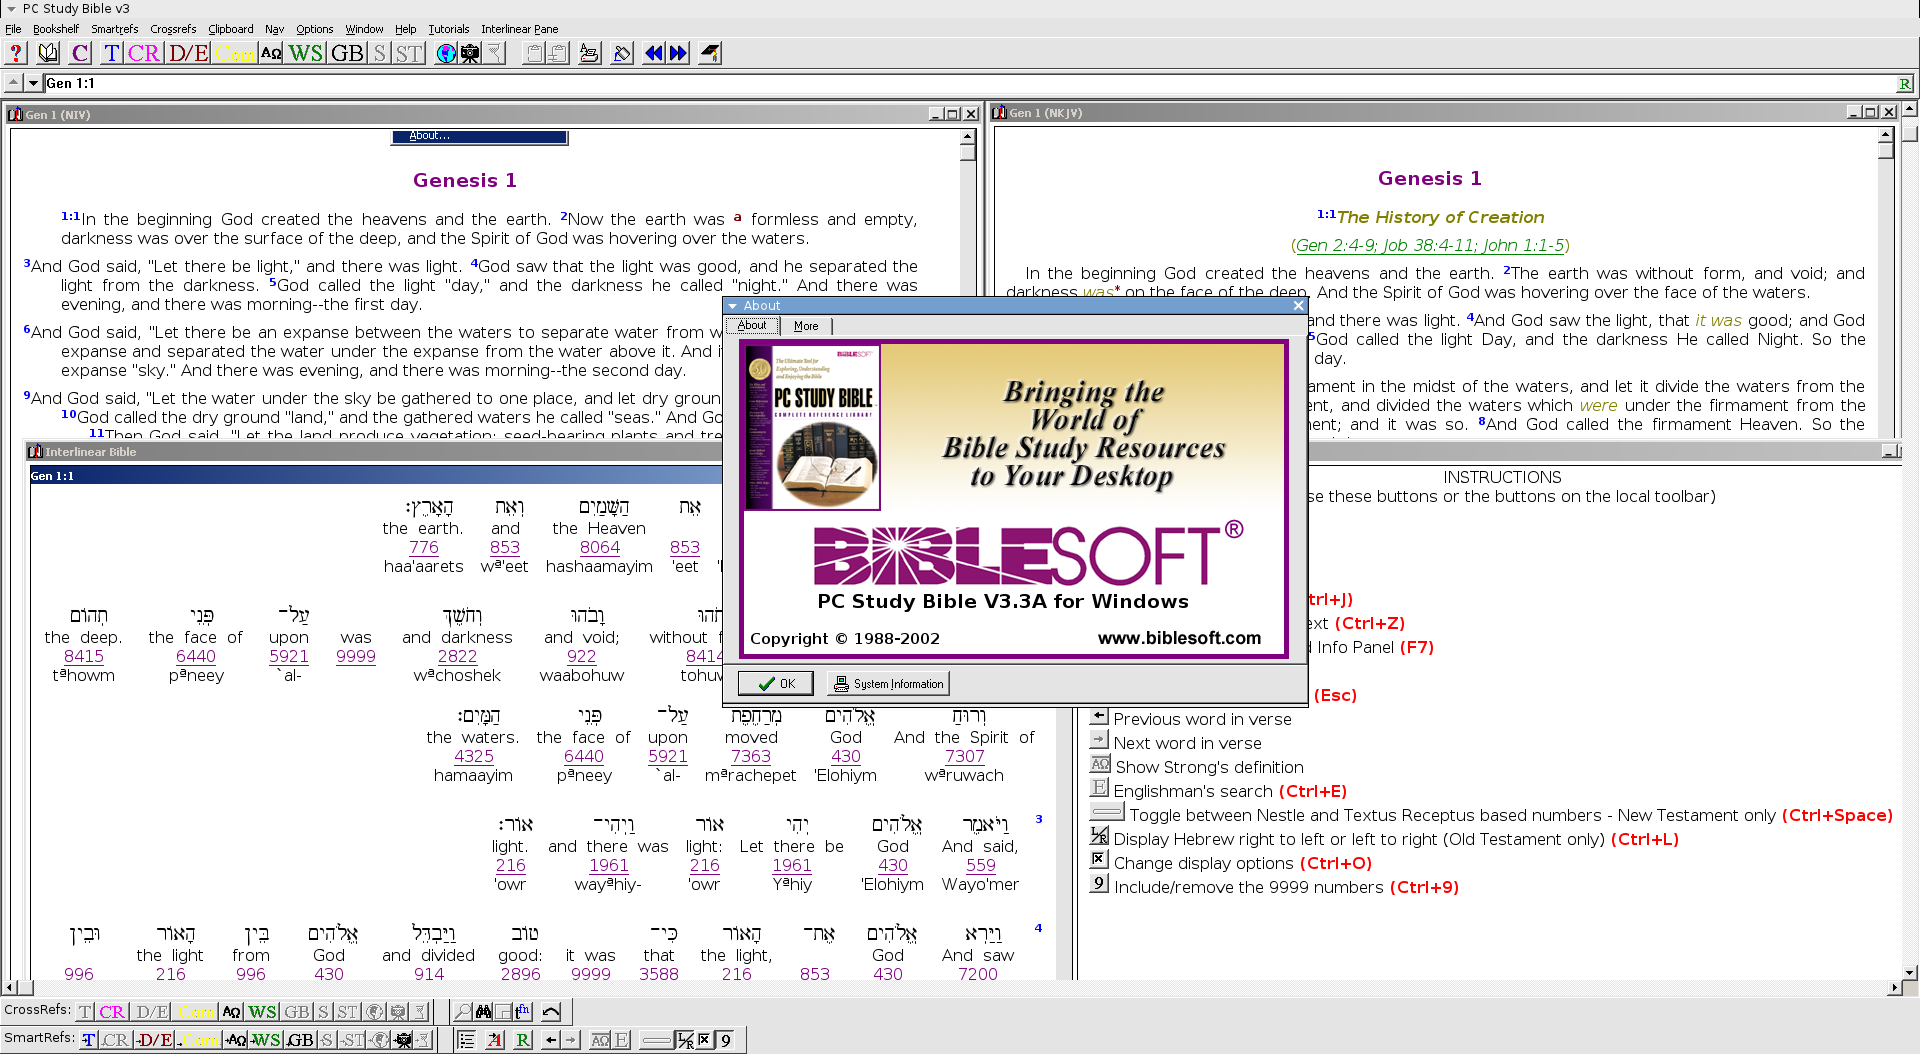Screen dimensions: 1920x1054
Task: Open the D/E dictionaries icon in top toolbar
Action: click(188, 53)
